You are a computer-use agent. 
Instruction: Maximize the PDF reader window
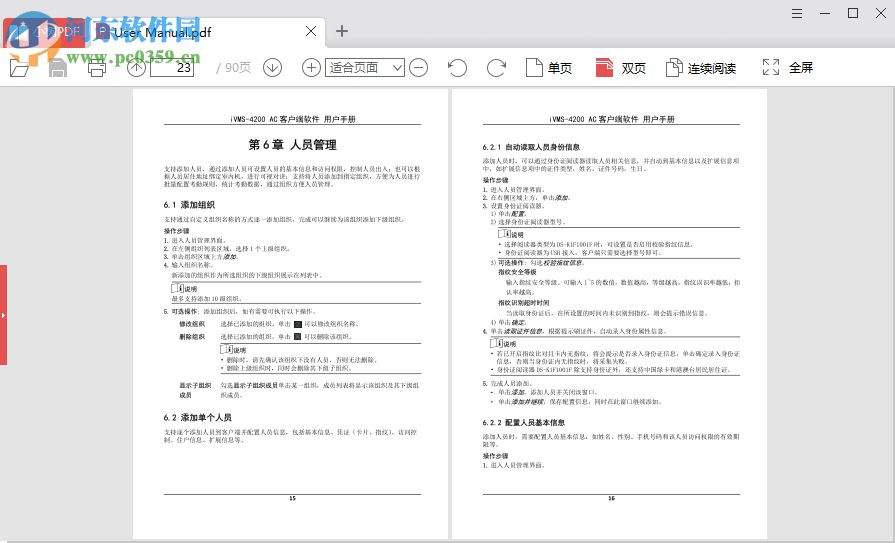(x=853, y=13)
